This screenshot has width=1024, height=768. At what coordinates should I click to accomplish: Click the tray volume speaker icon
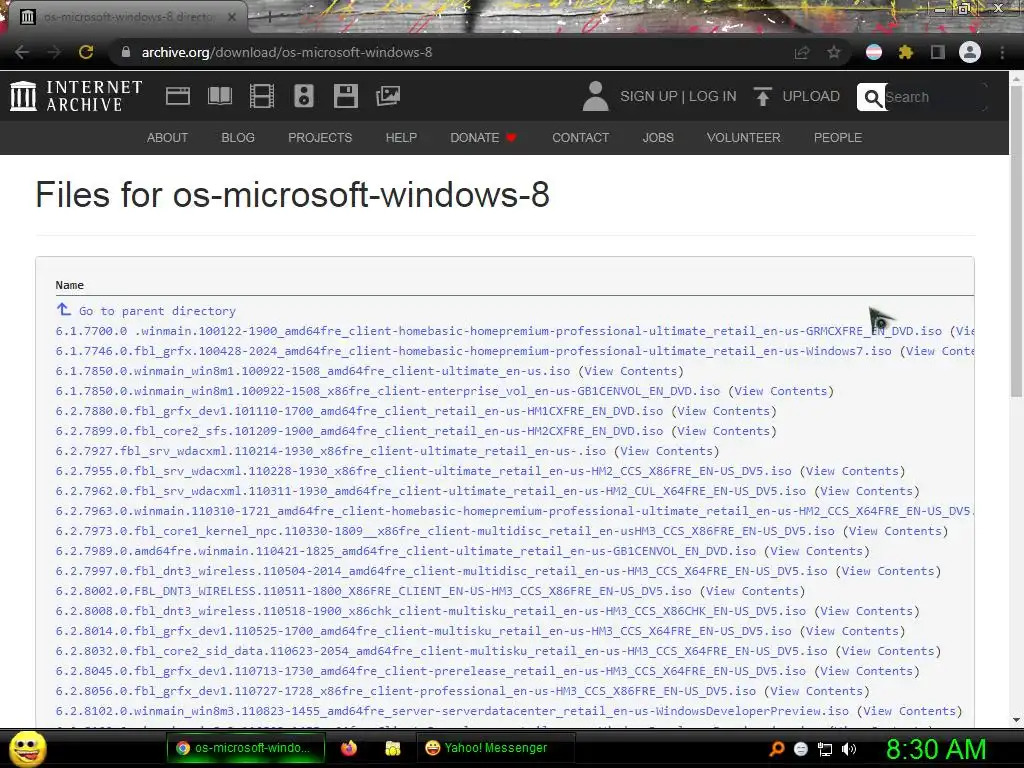click(x=848, y=749)
